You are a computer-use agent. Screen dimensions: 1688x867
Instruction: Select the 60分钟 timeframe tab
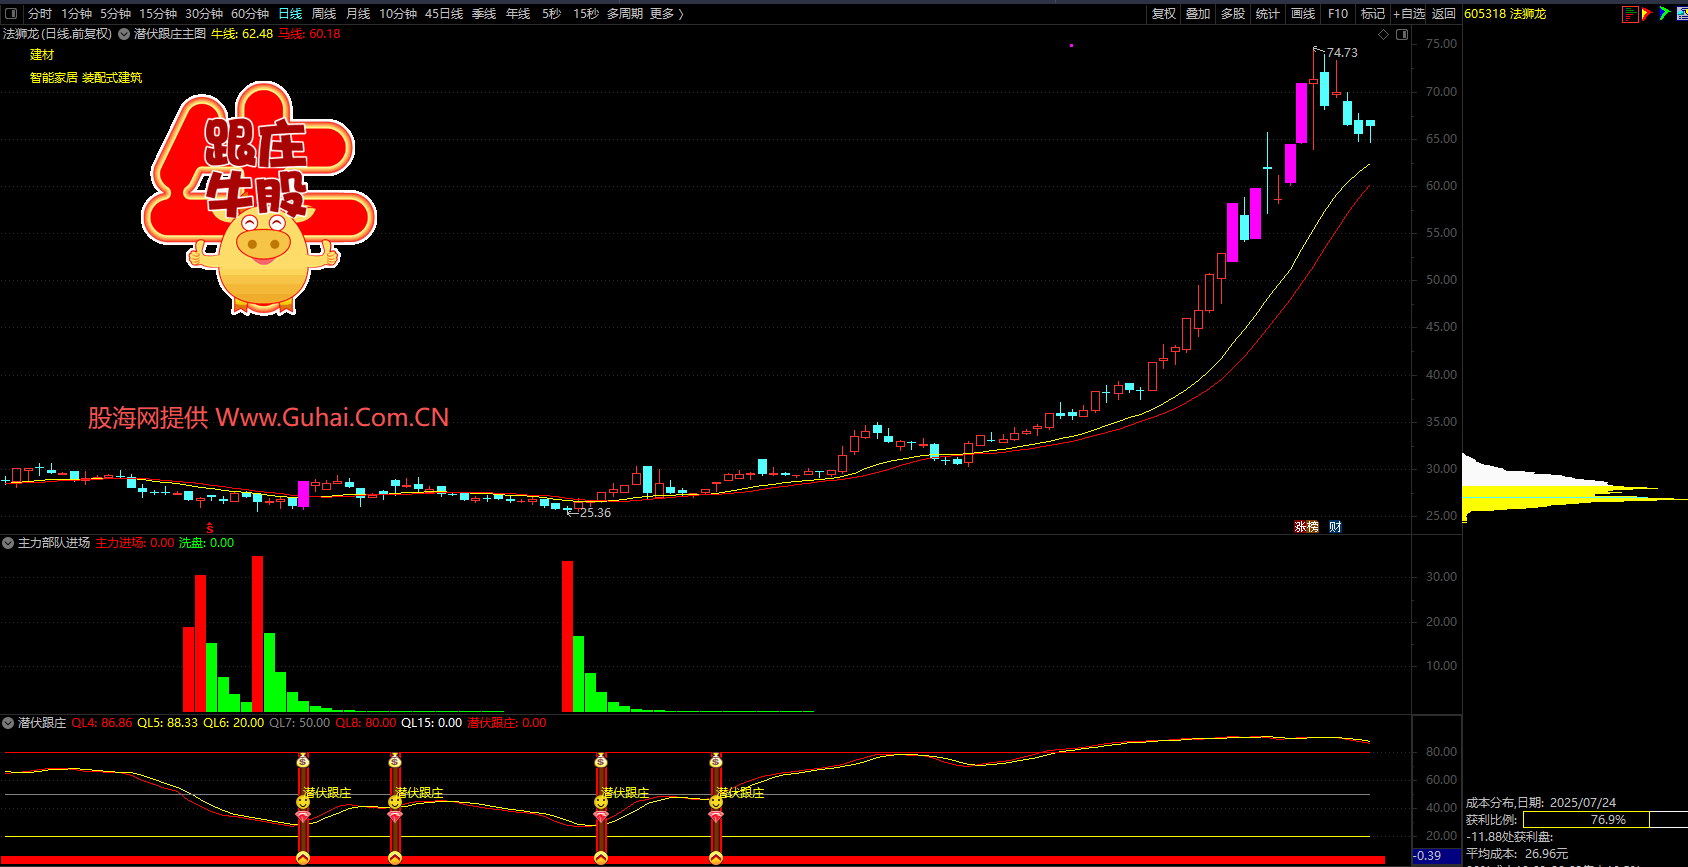point(250,14)
